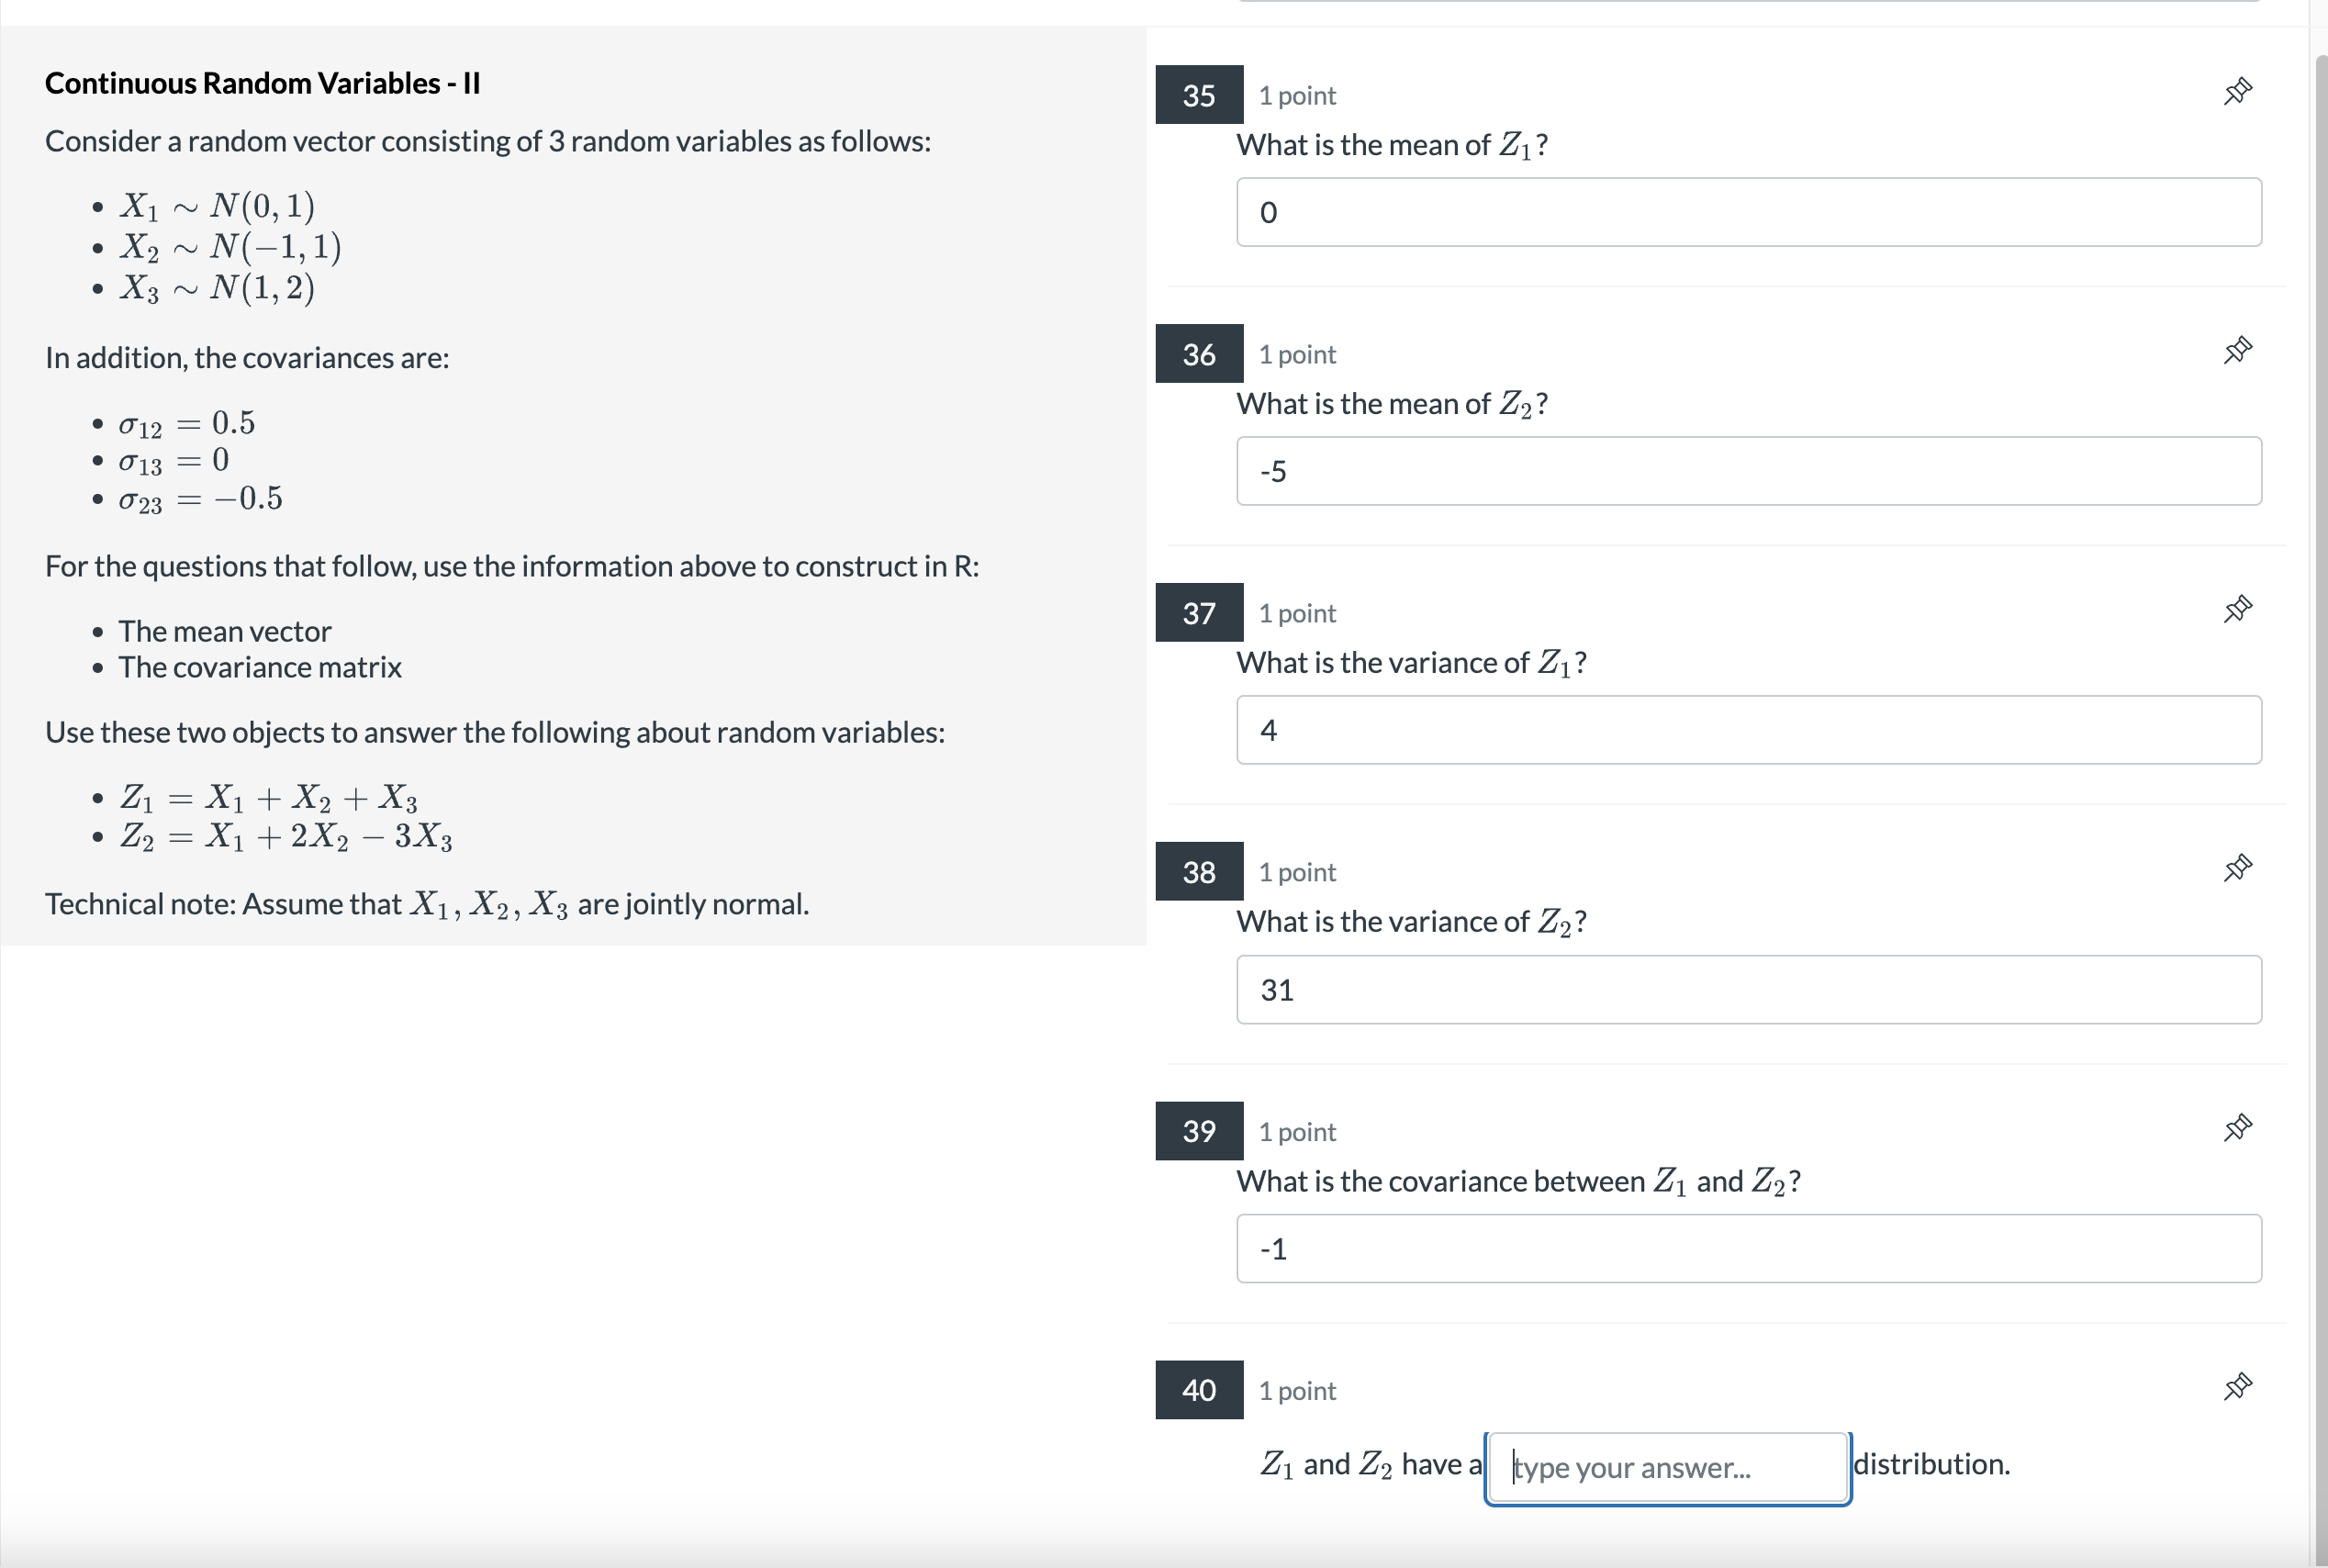Pin question 39 using its pin icon
The image size is (2328, 1568).
pyautogui.click(x=2237, y=1127)
